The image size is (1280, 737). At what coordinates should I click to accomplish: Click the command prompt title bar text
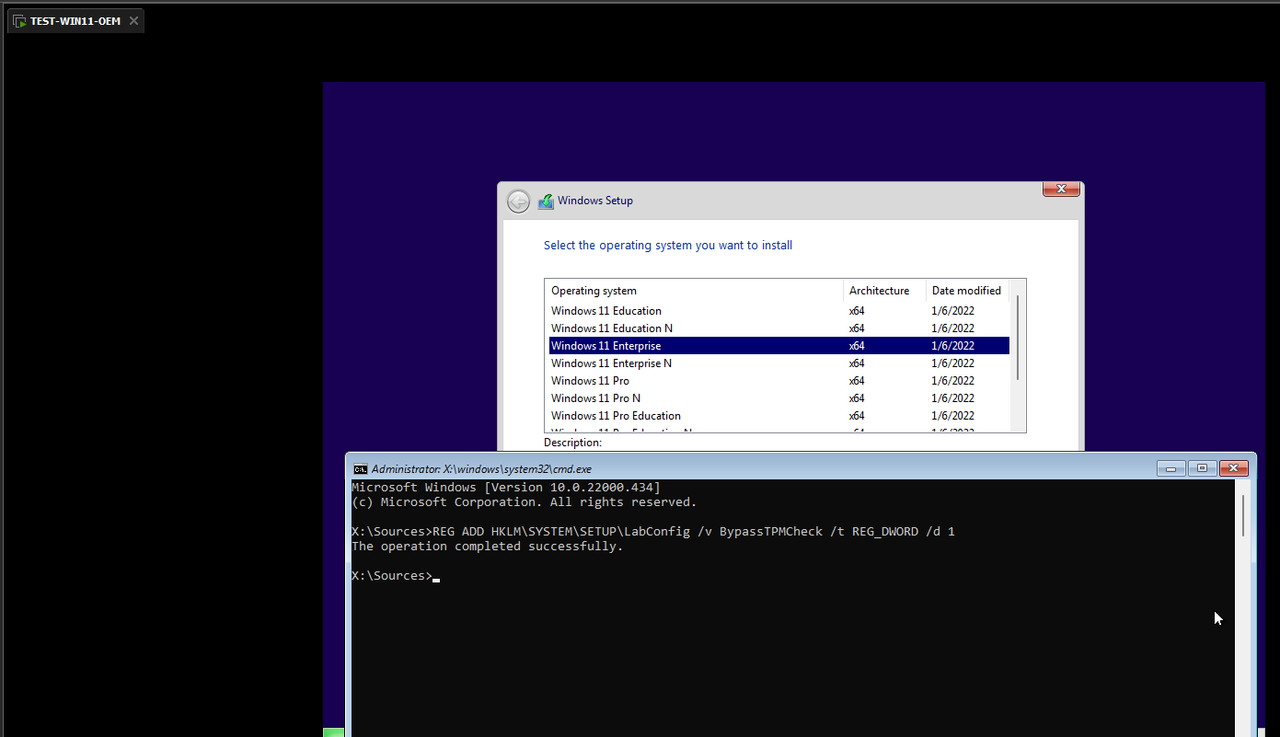(x=481, y=469)
